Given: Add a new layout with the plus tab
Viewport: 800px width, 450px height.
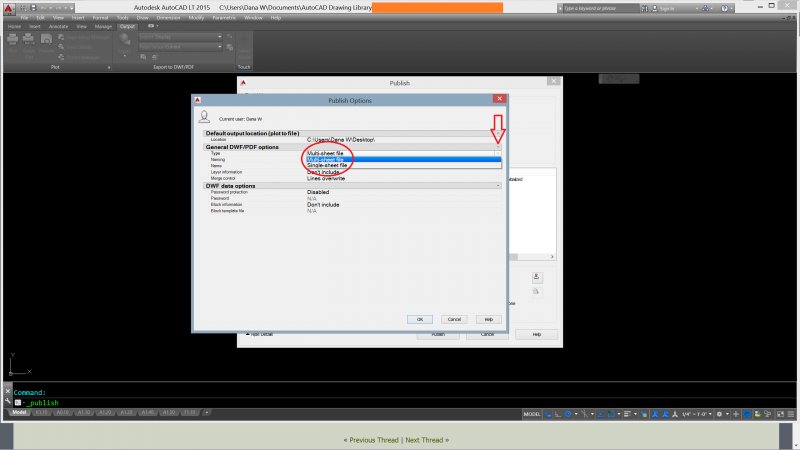Looking at the screenshot, I should [206, 412].
